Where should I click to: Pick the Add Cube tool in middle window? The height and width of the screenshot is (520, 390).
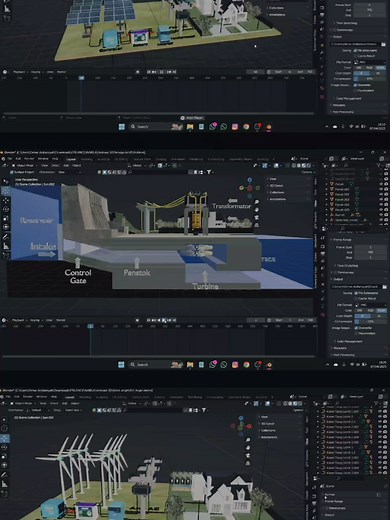click(x=6, y=255)
